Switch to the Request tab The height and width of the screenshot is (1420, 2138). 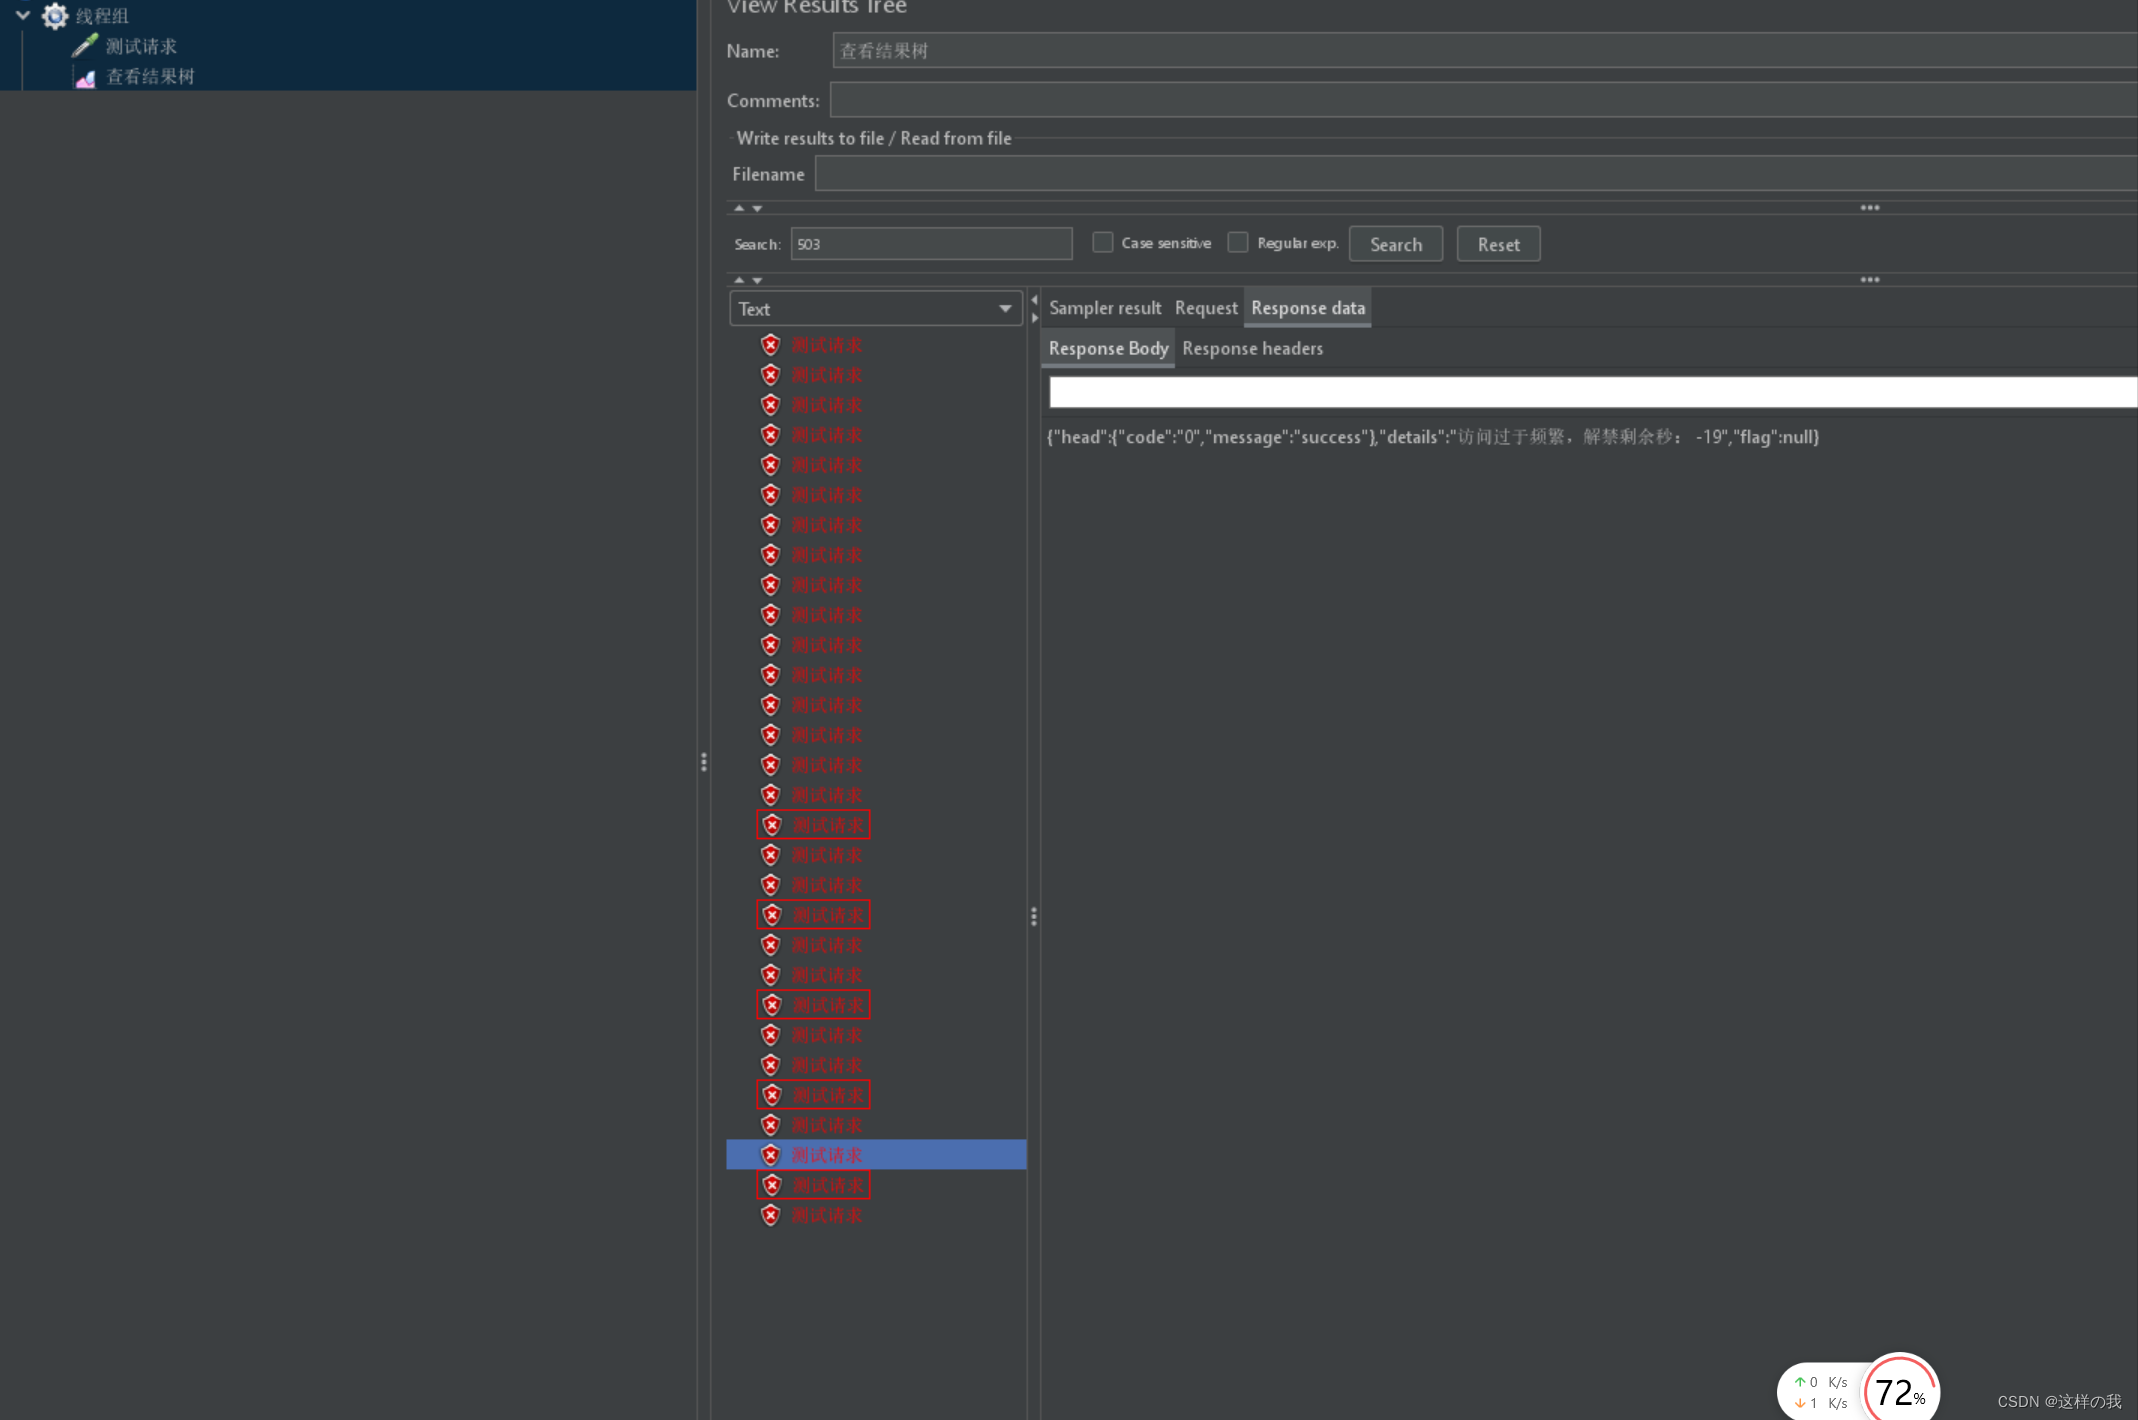click(x=1206, y=308)
